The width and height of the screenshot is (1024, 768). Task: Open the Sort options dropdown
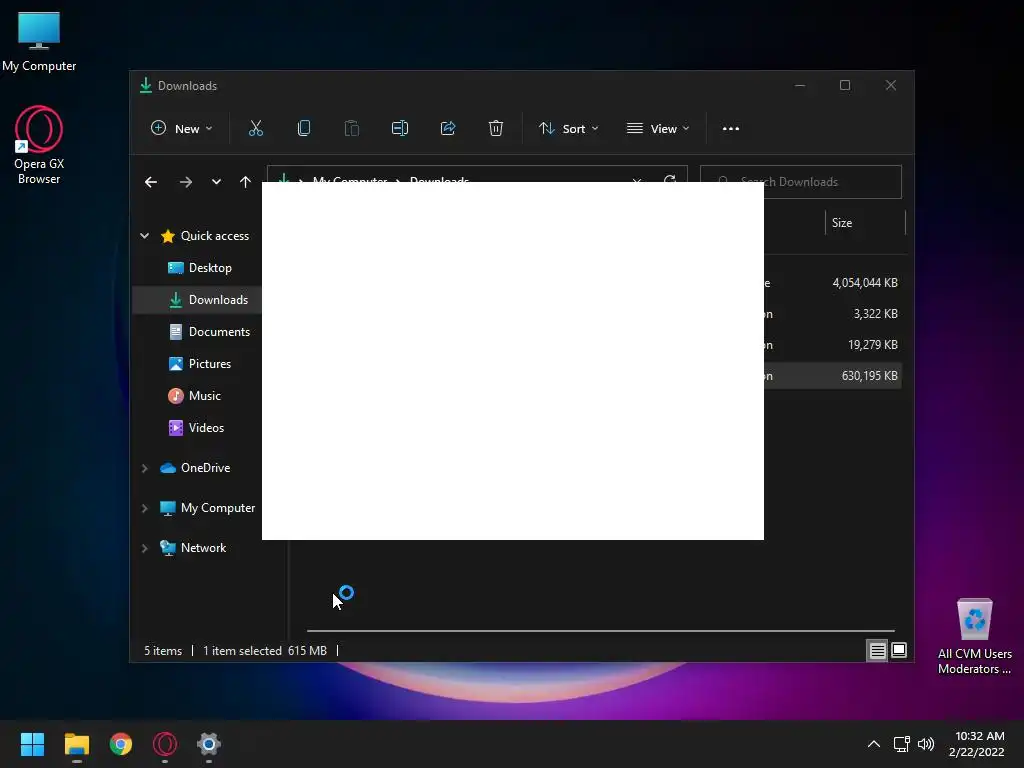568,129
